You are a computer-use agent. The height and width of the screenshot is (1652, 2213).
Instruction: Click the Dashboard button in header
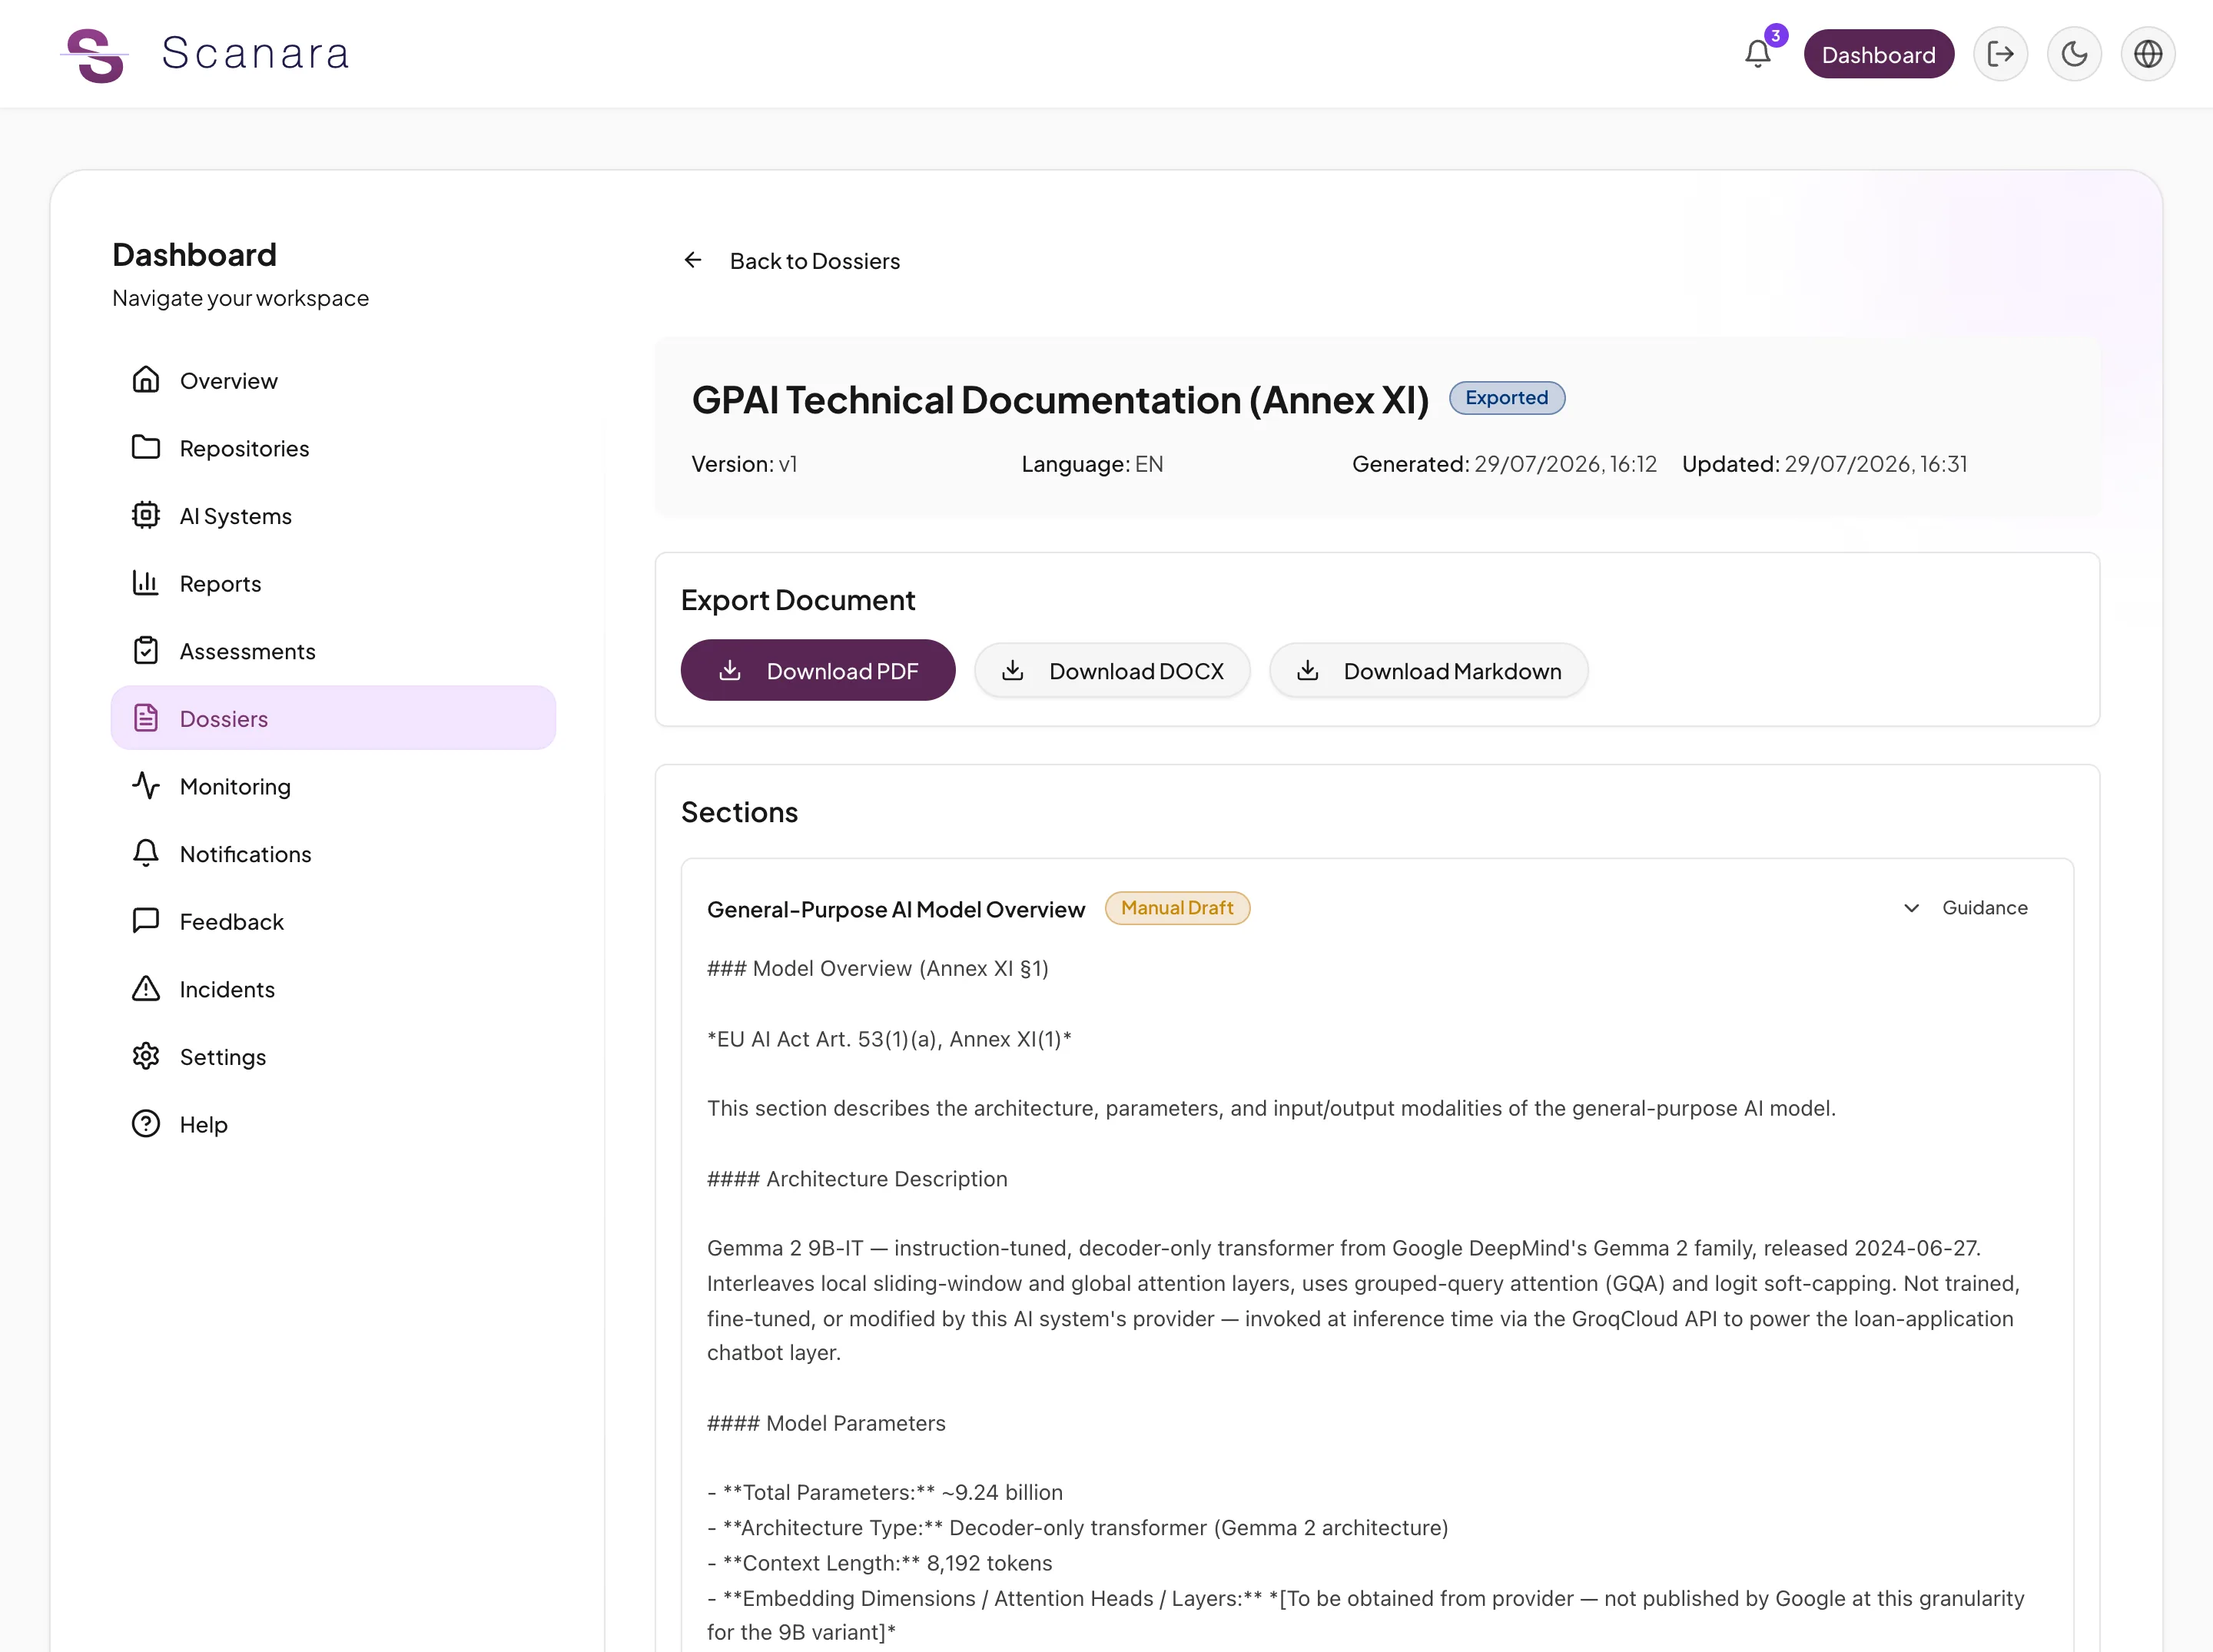[x=1878, y=54]
